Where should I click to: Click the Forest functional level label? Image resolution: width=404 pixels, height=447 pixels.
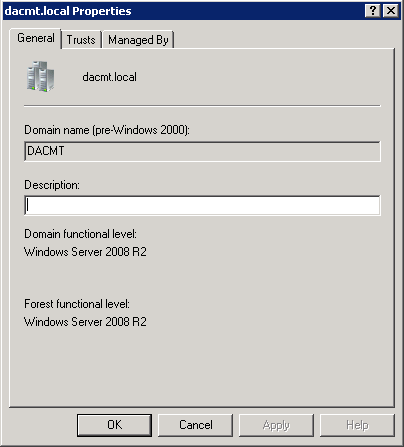(77, 304)
